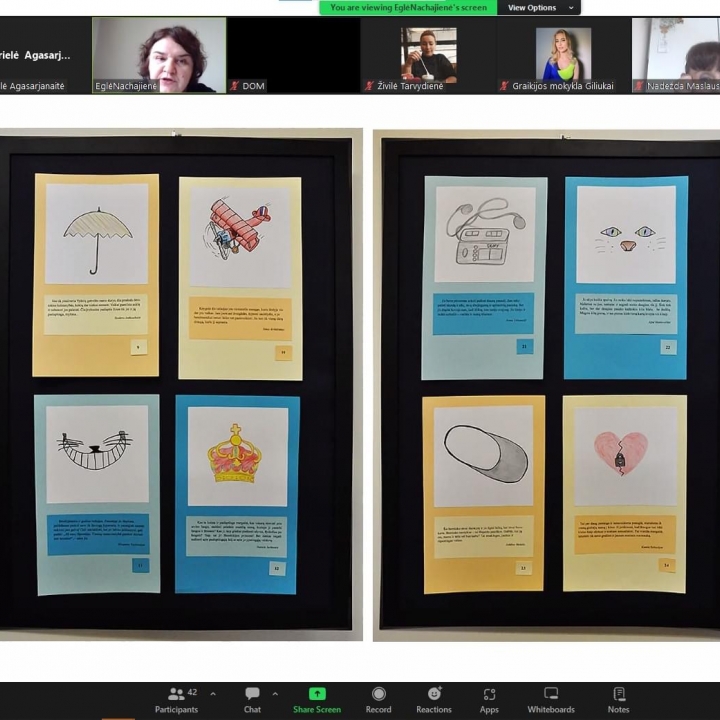Open the Apps panel
720x720 pixels.
pyautogui.click(x=489, y=700)
